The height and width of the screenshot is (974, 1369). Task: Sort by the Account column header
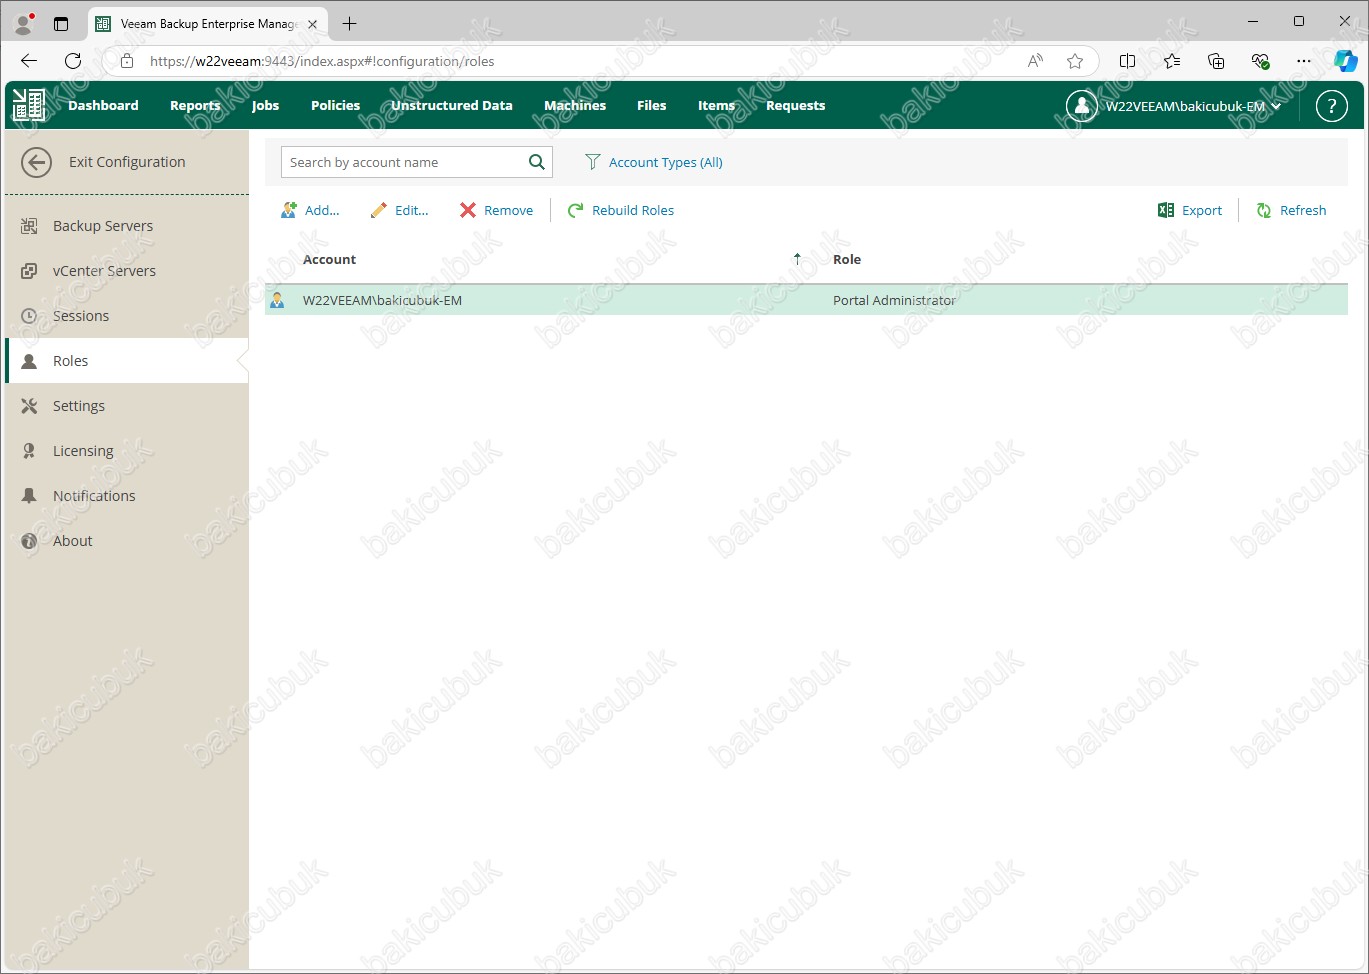(329, 259)
